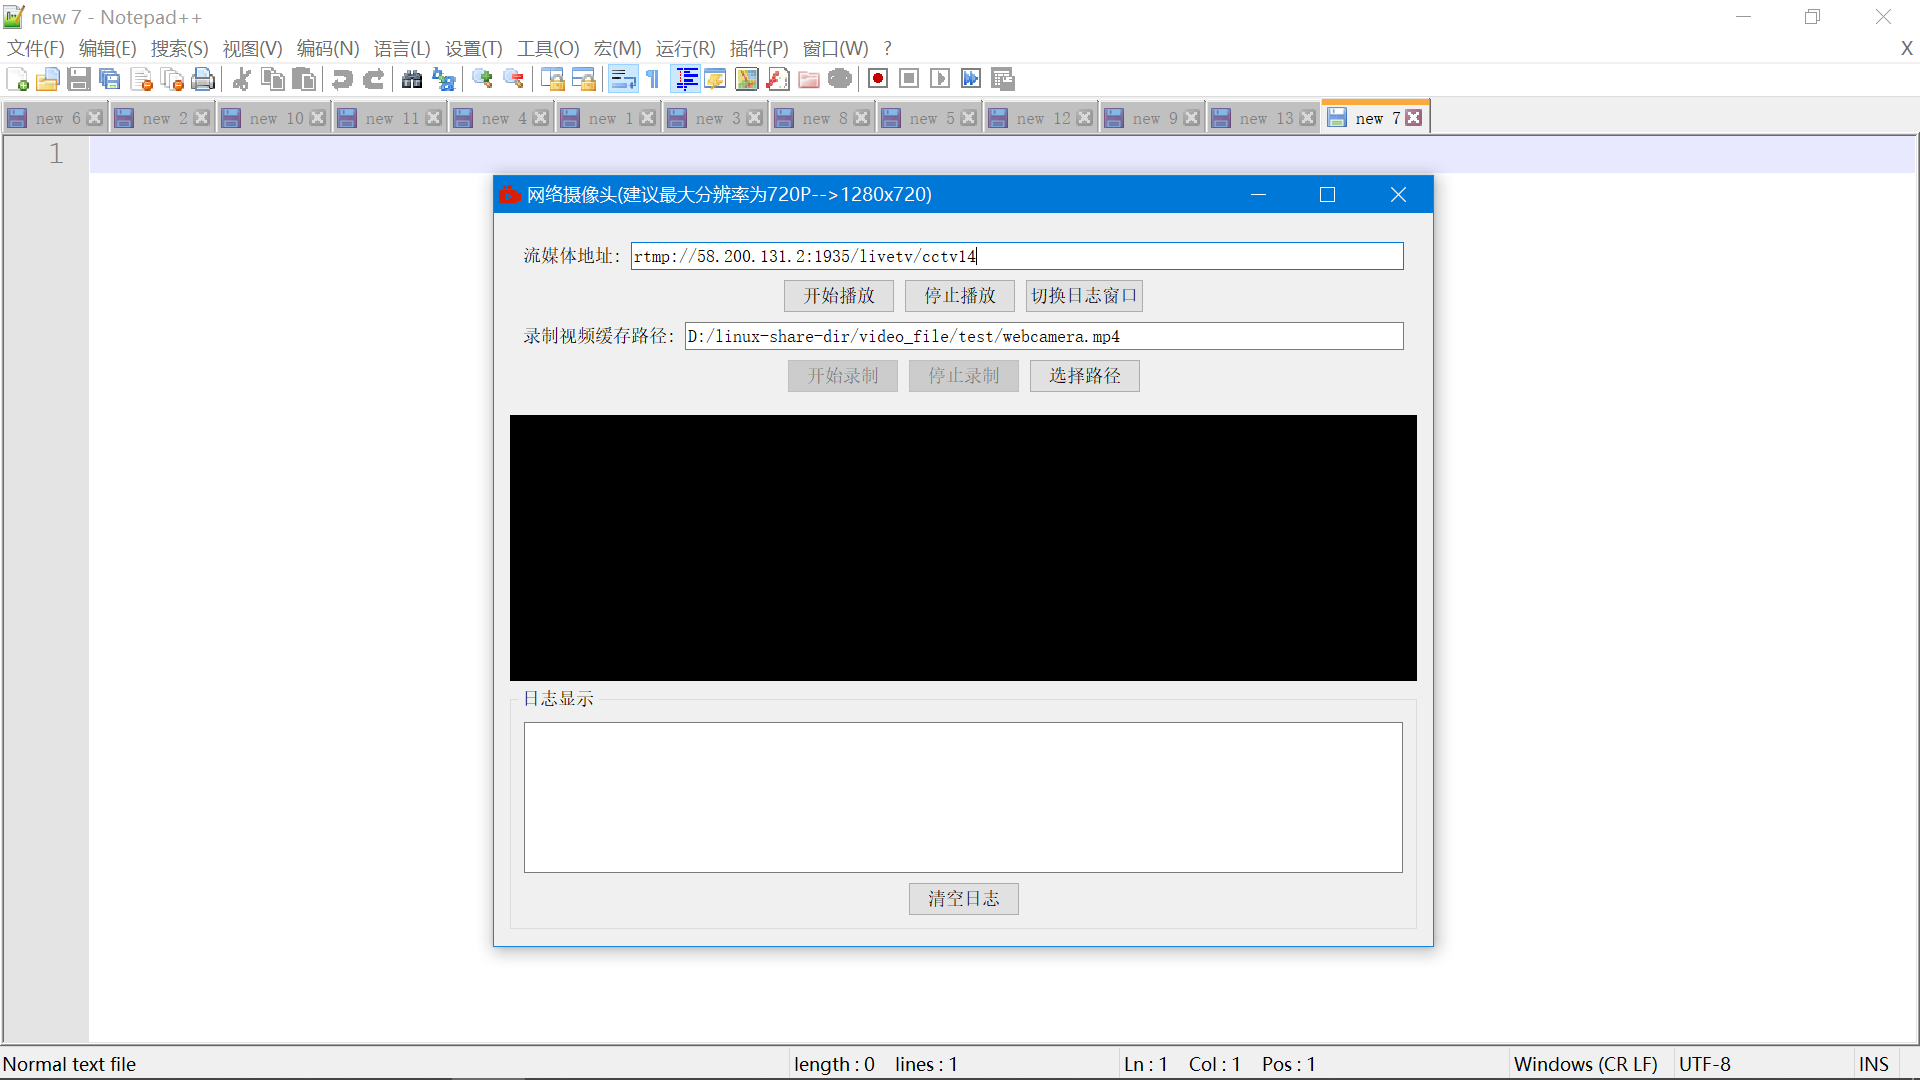The image size is (1920, 1080).
Task: Toggle Show all characters pilcrow icon
Action: click(x=653, y=79)
